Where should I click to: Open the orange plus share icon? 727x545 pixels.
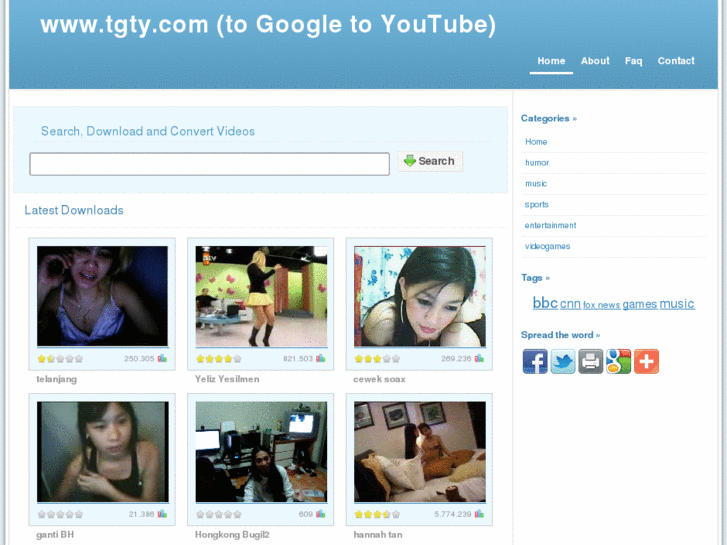646,361
